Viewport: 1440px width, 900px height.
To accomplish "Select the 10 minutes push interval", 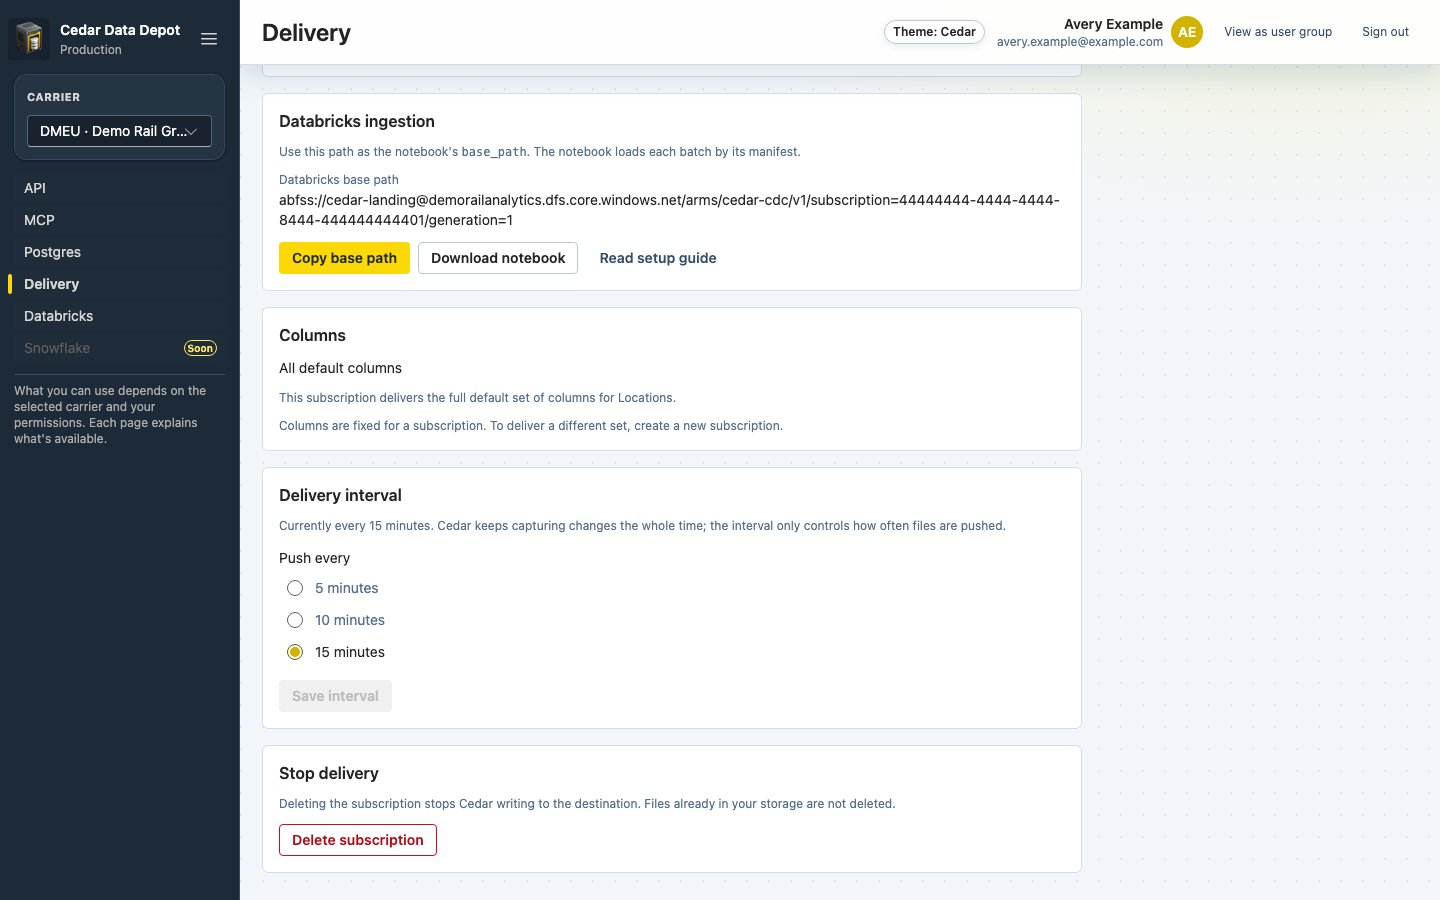I will point(295,620).
